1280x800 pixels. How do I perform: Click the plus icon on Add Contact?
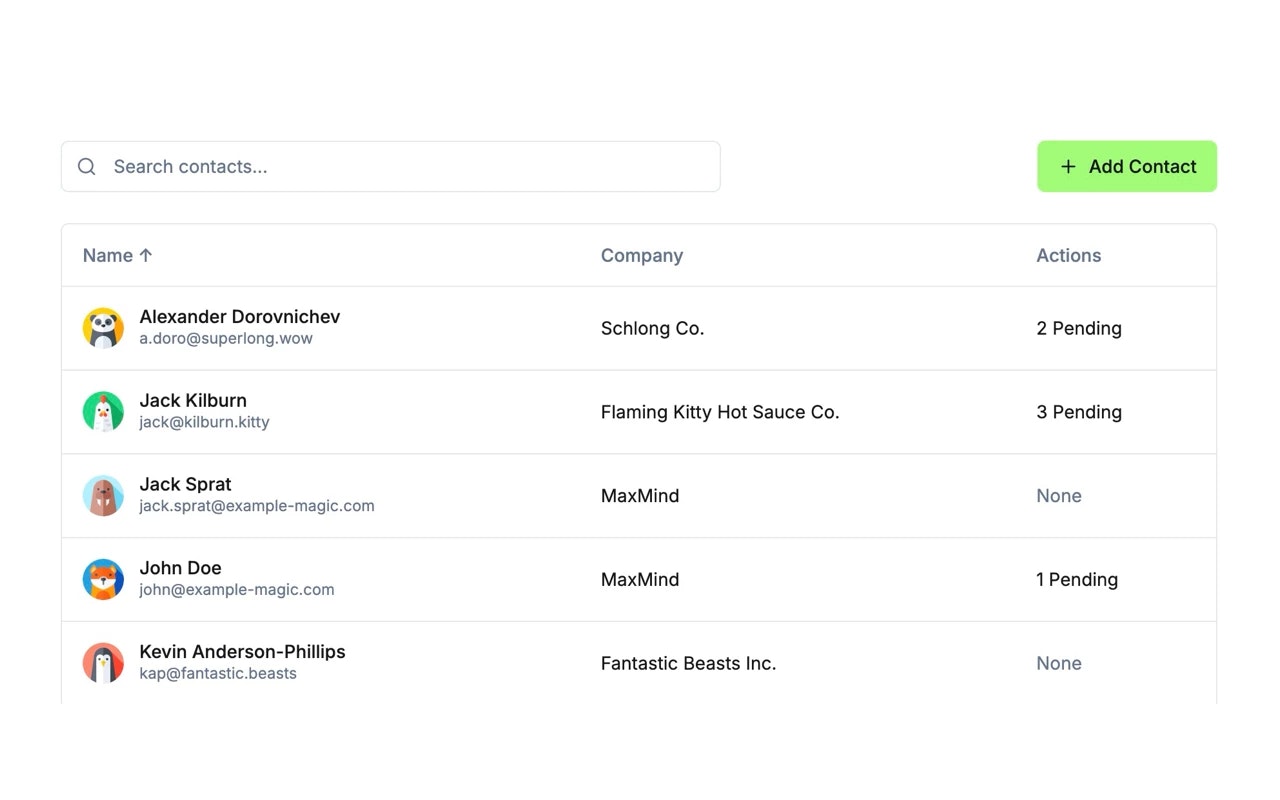(x=1068, y=167)
